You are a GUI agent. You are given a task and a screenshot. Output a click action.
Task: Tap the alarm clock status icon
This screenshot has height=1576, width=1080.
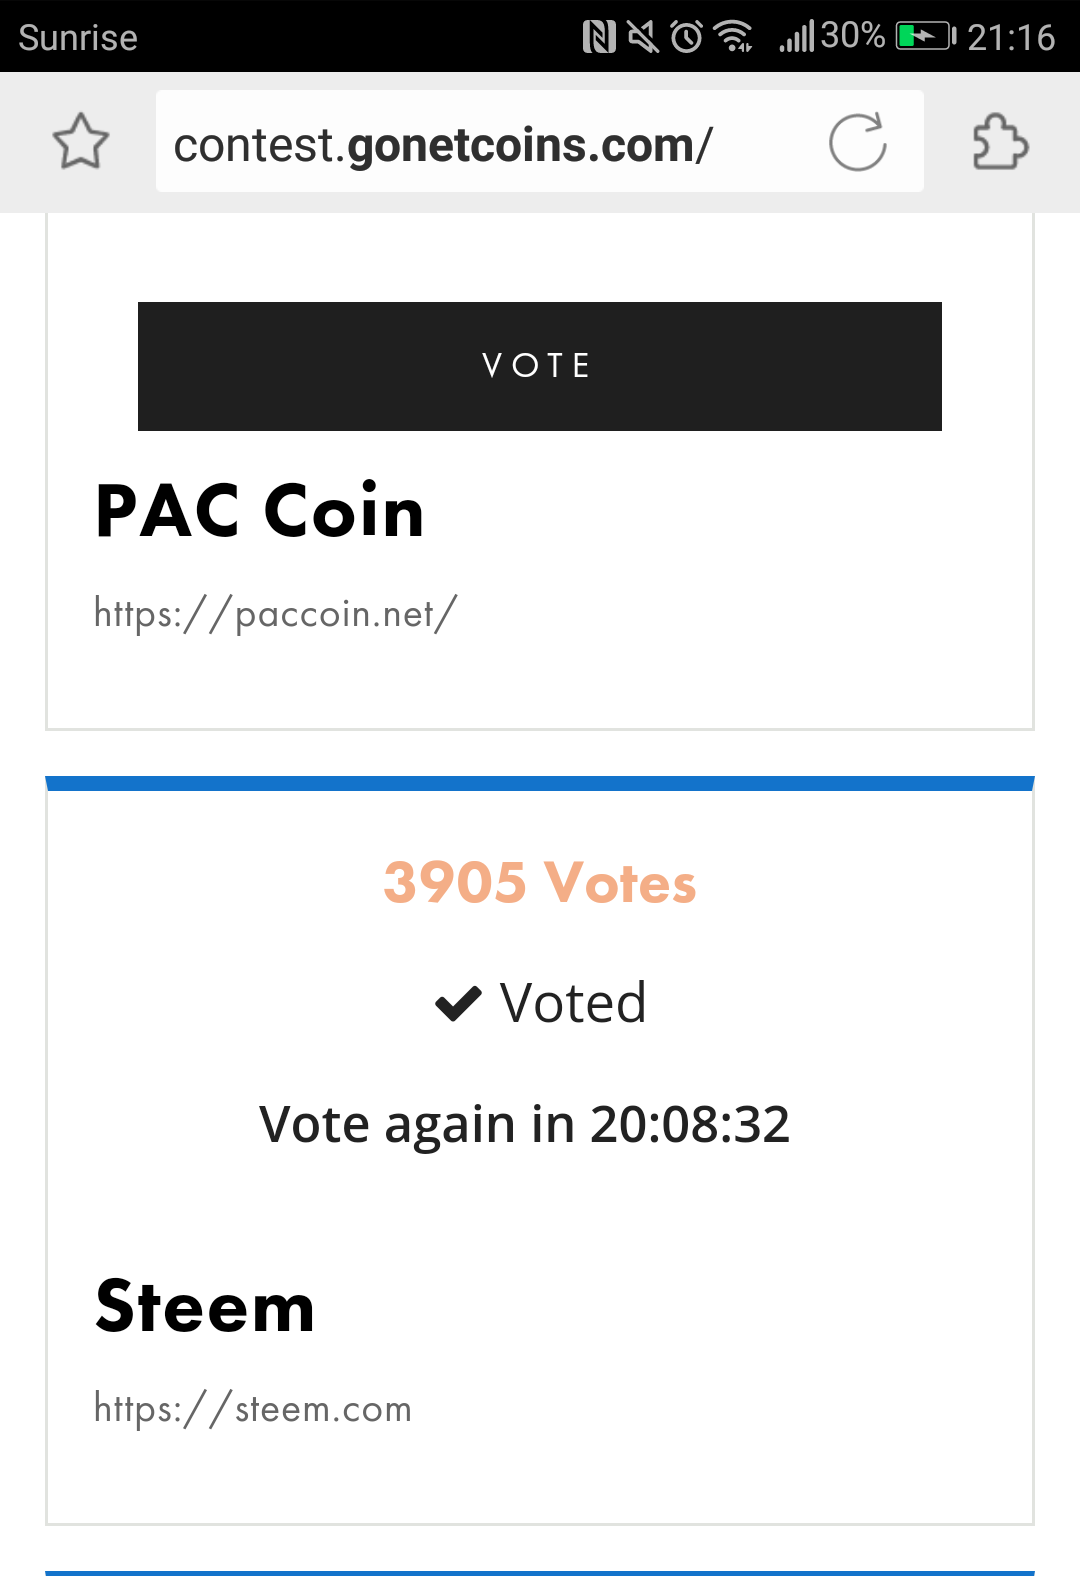click(x=687, y=37)
